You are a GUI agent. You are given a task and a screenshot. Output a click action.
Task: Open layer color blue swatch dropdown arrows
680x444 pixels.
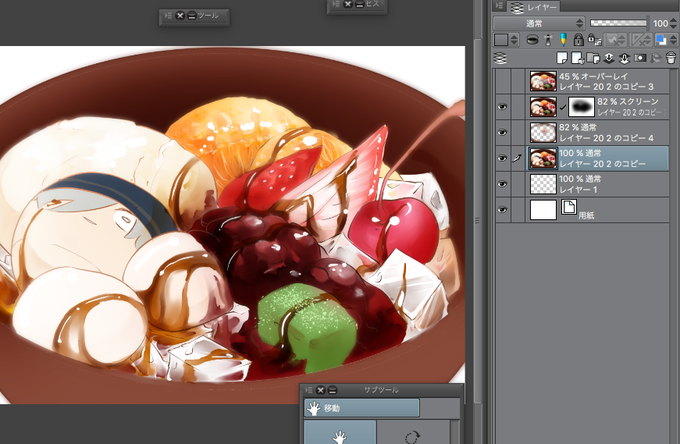pos(673,40)
